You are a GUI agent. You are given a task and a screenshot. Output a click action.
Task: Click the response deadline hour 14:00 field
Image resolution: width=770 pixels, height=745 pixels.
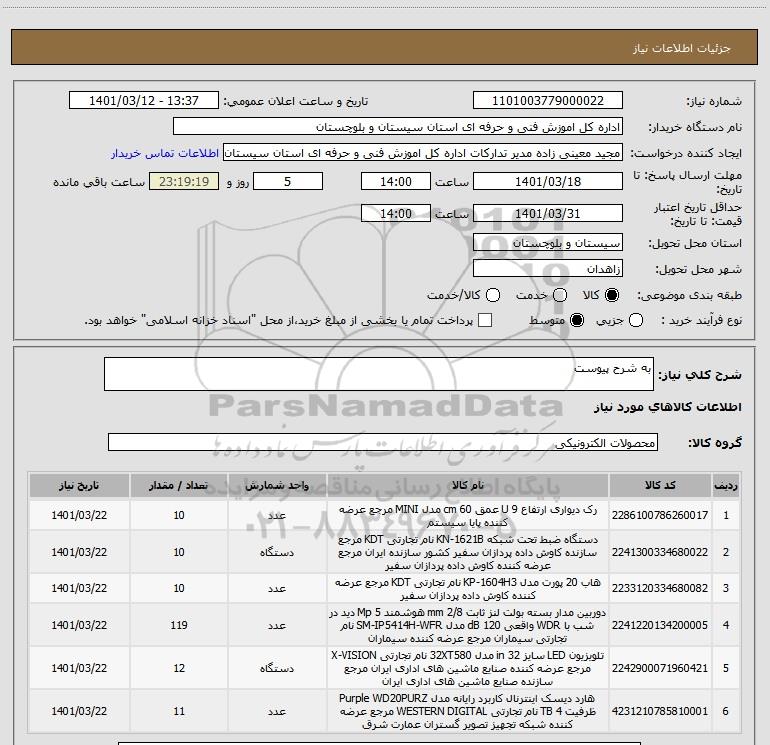click(396, 182)
